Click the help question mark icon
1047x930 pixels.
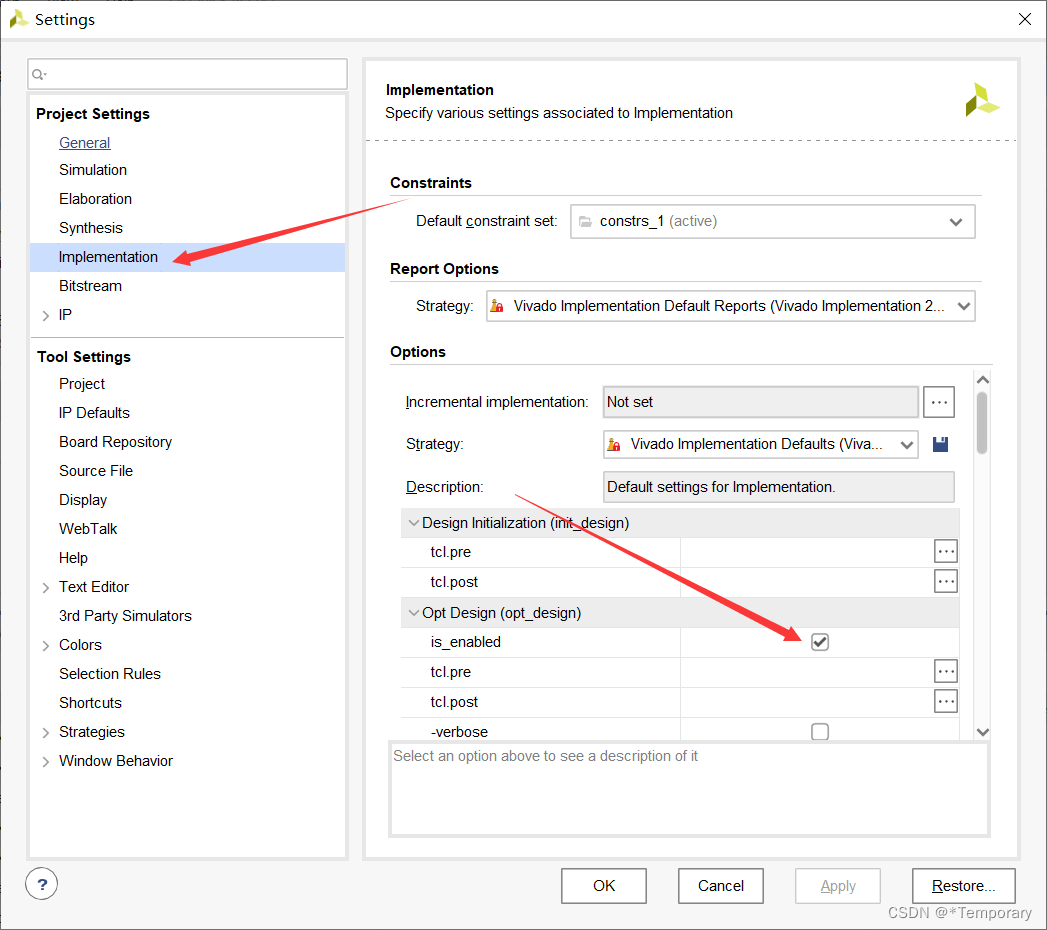(x=40, y=884)
